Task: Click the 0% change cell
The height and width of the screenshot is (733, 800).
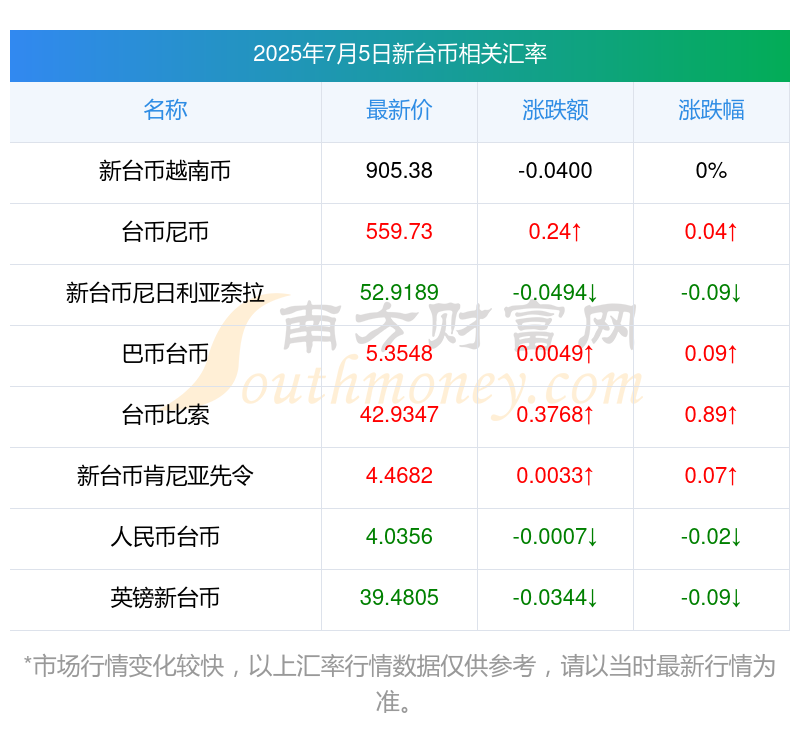Action: [x=711, y=171]
